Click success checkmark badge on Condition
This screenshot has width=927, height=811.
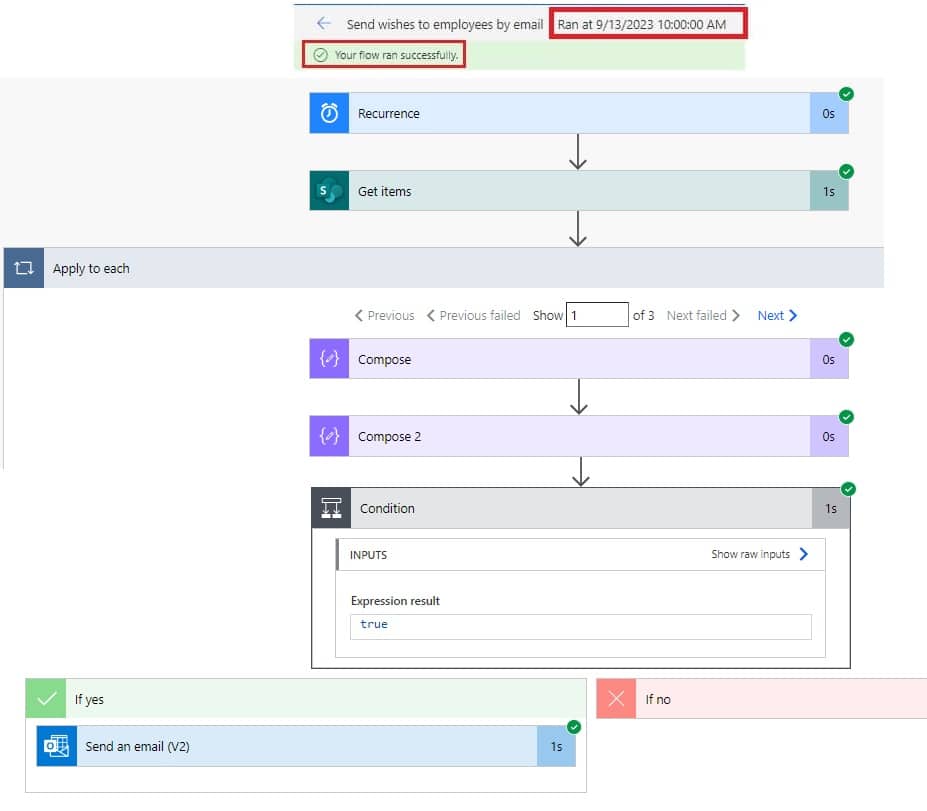pyautogui.click(x=848, y=489)
